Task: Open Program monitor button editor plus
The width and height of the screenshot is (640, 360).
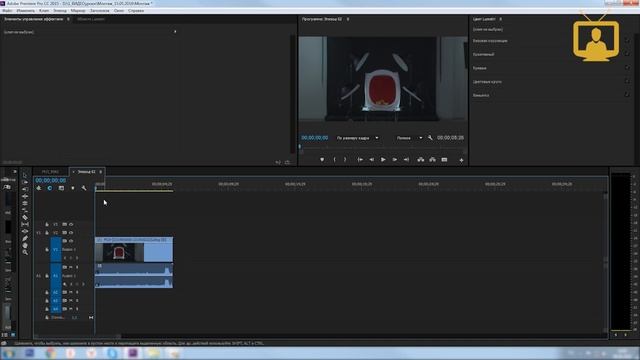Action: click(461, 160)
